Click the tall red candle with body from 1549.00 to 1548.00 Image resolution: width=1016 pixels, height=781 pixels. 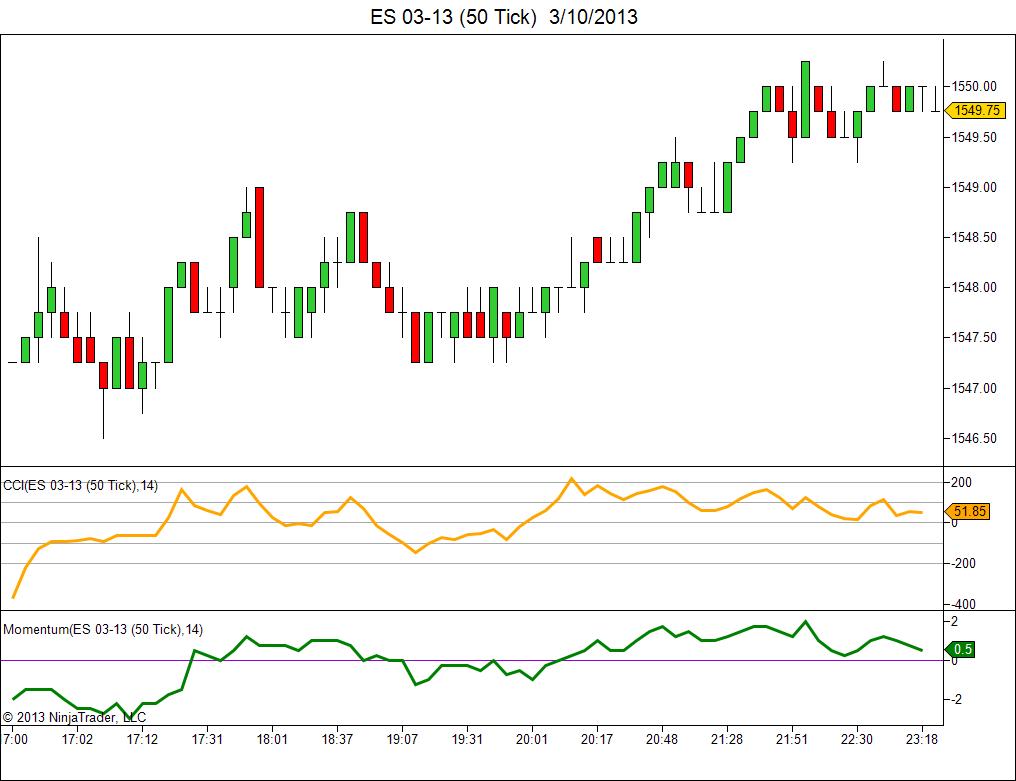pos(259,237)
